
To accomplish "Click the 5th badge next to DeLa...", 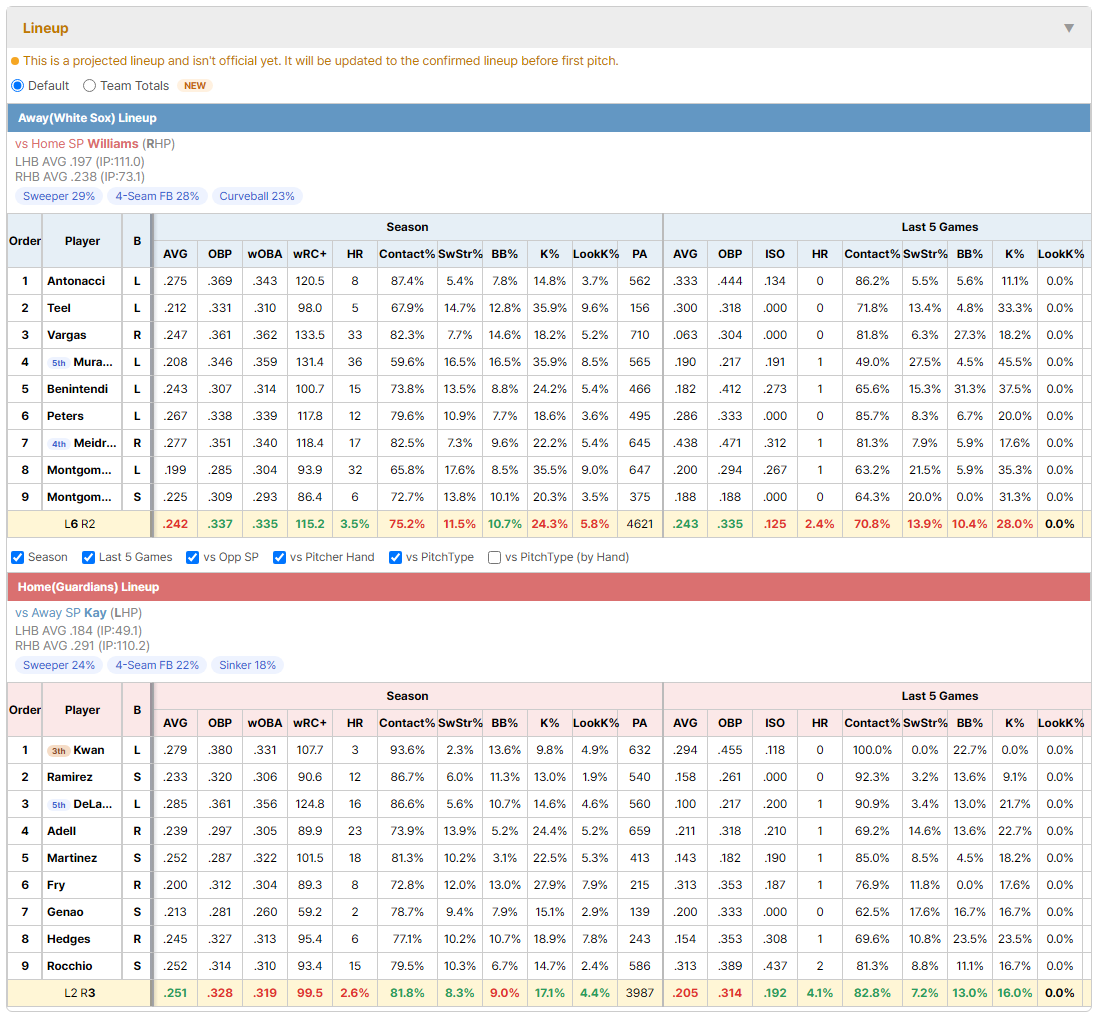I will point(59,805).
